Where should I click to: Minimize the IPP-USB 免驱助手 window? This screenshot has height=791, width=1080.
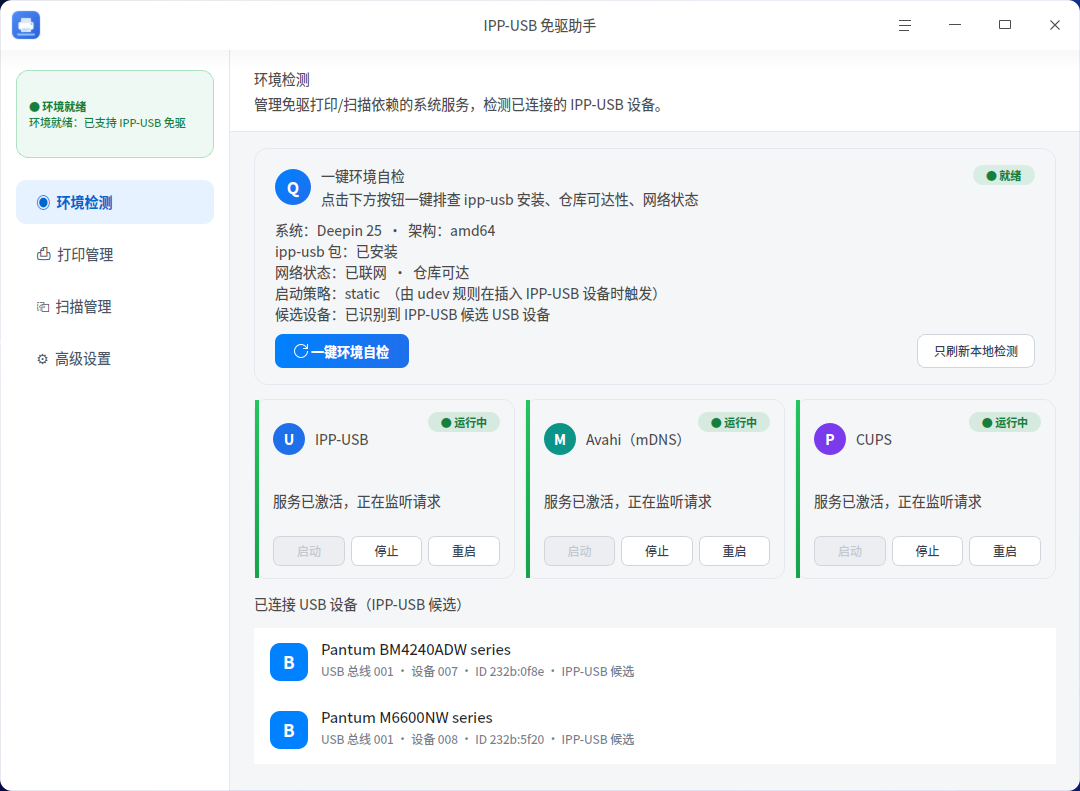click(955, 25)
